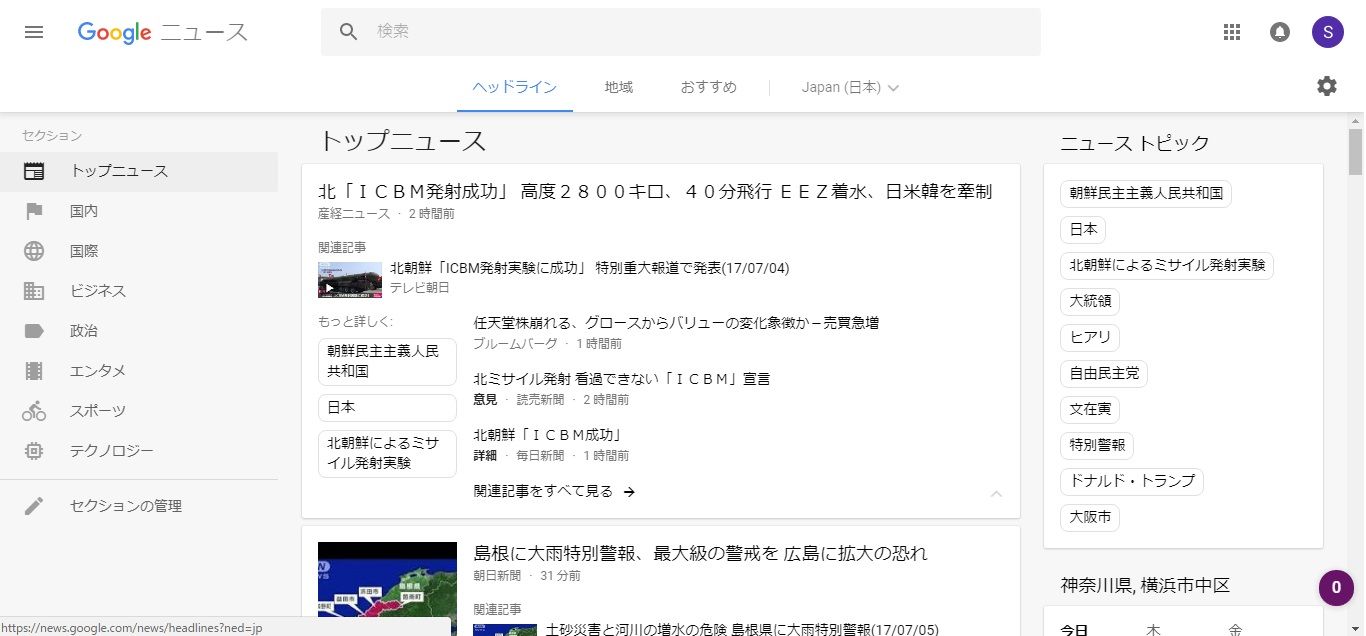The width and height of the screenshot is (1366, 636).
Task: Select topic 自由民主党
Action: click(x=1104, y=373)
